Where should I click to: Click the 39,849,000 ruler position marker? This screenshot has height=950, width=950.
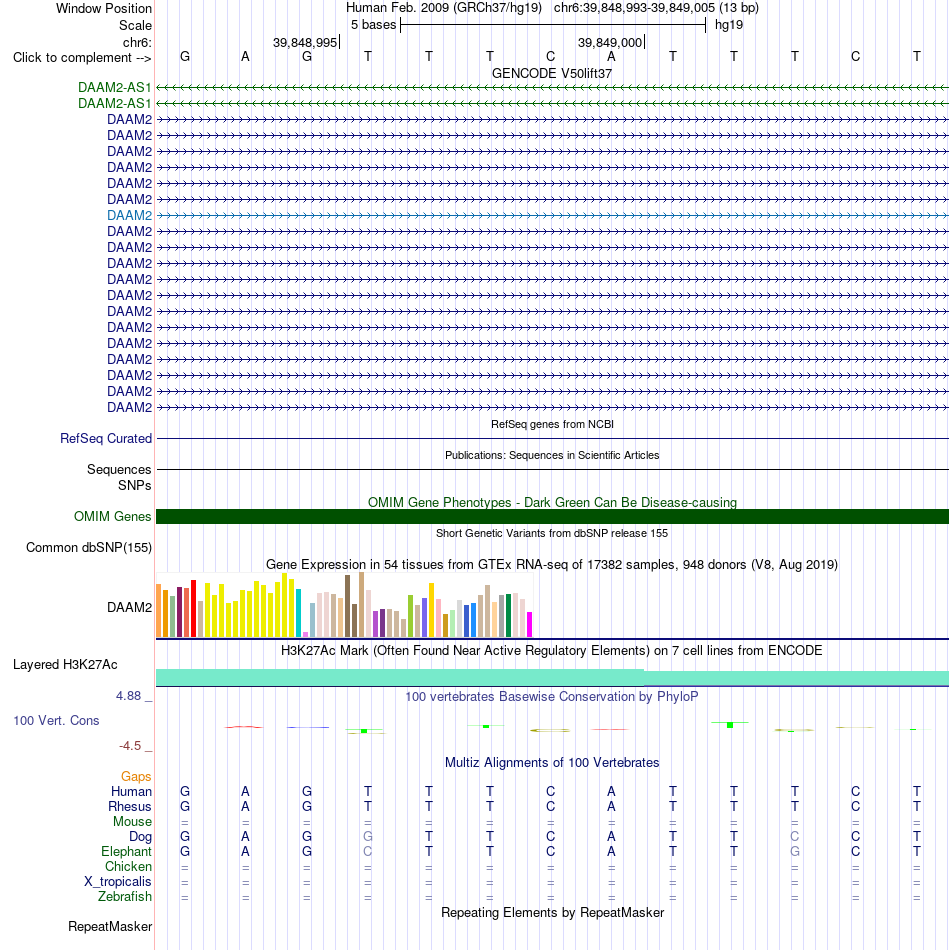pyautogui.click(x=610, y=42)
